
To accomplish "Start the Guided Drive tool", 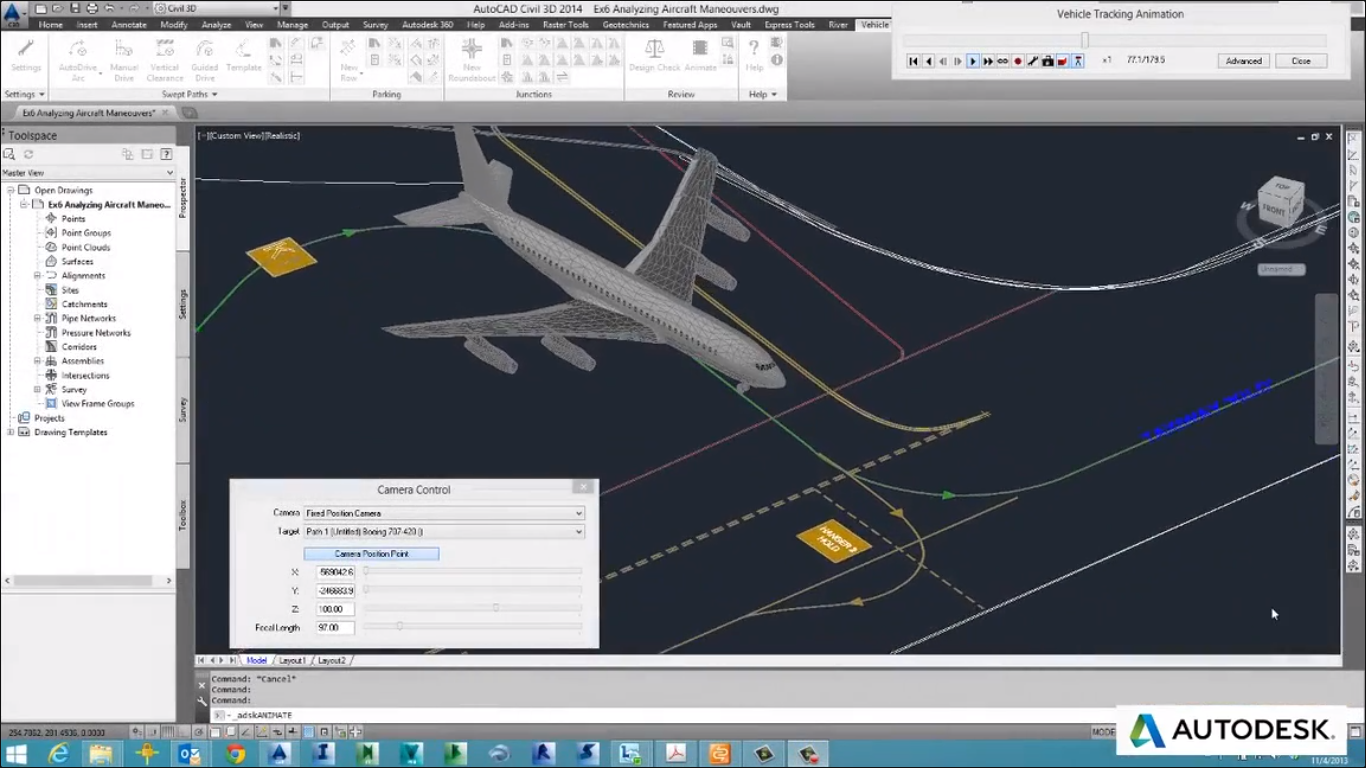I will pos(205,60).
